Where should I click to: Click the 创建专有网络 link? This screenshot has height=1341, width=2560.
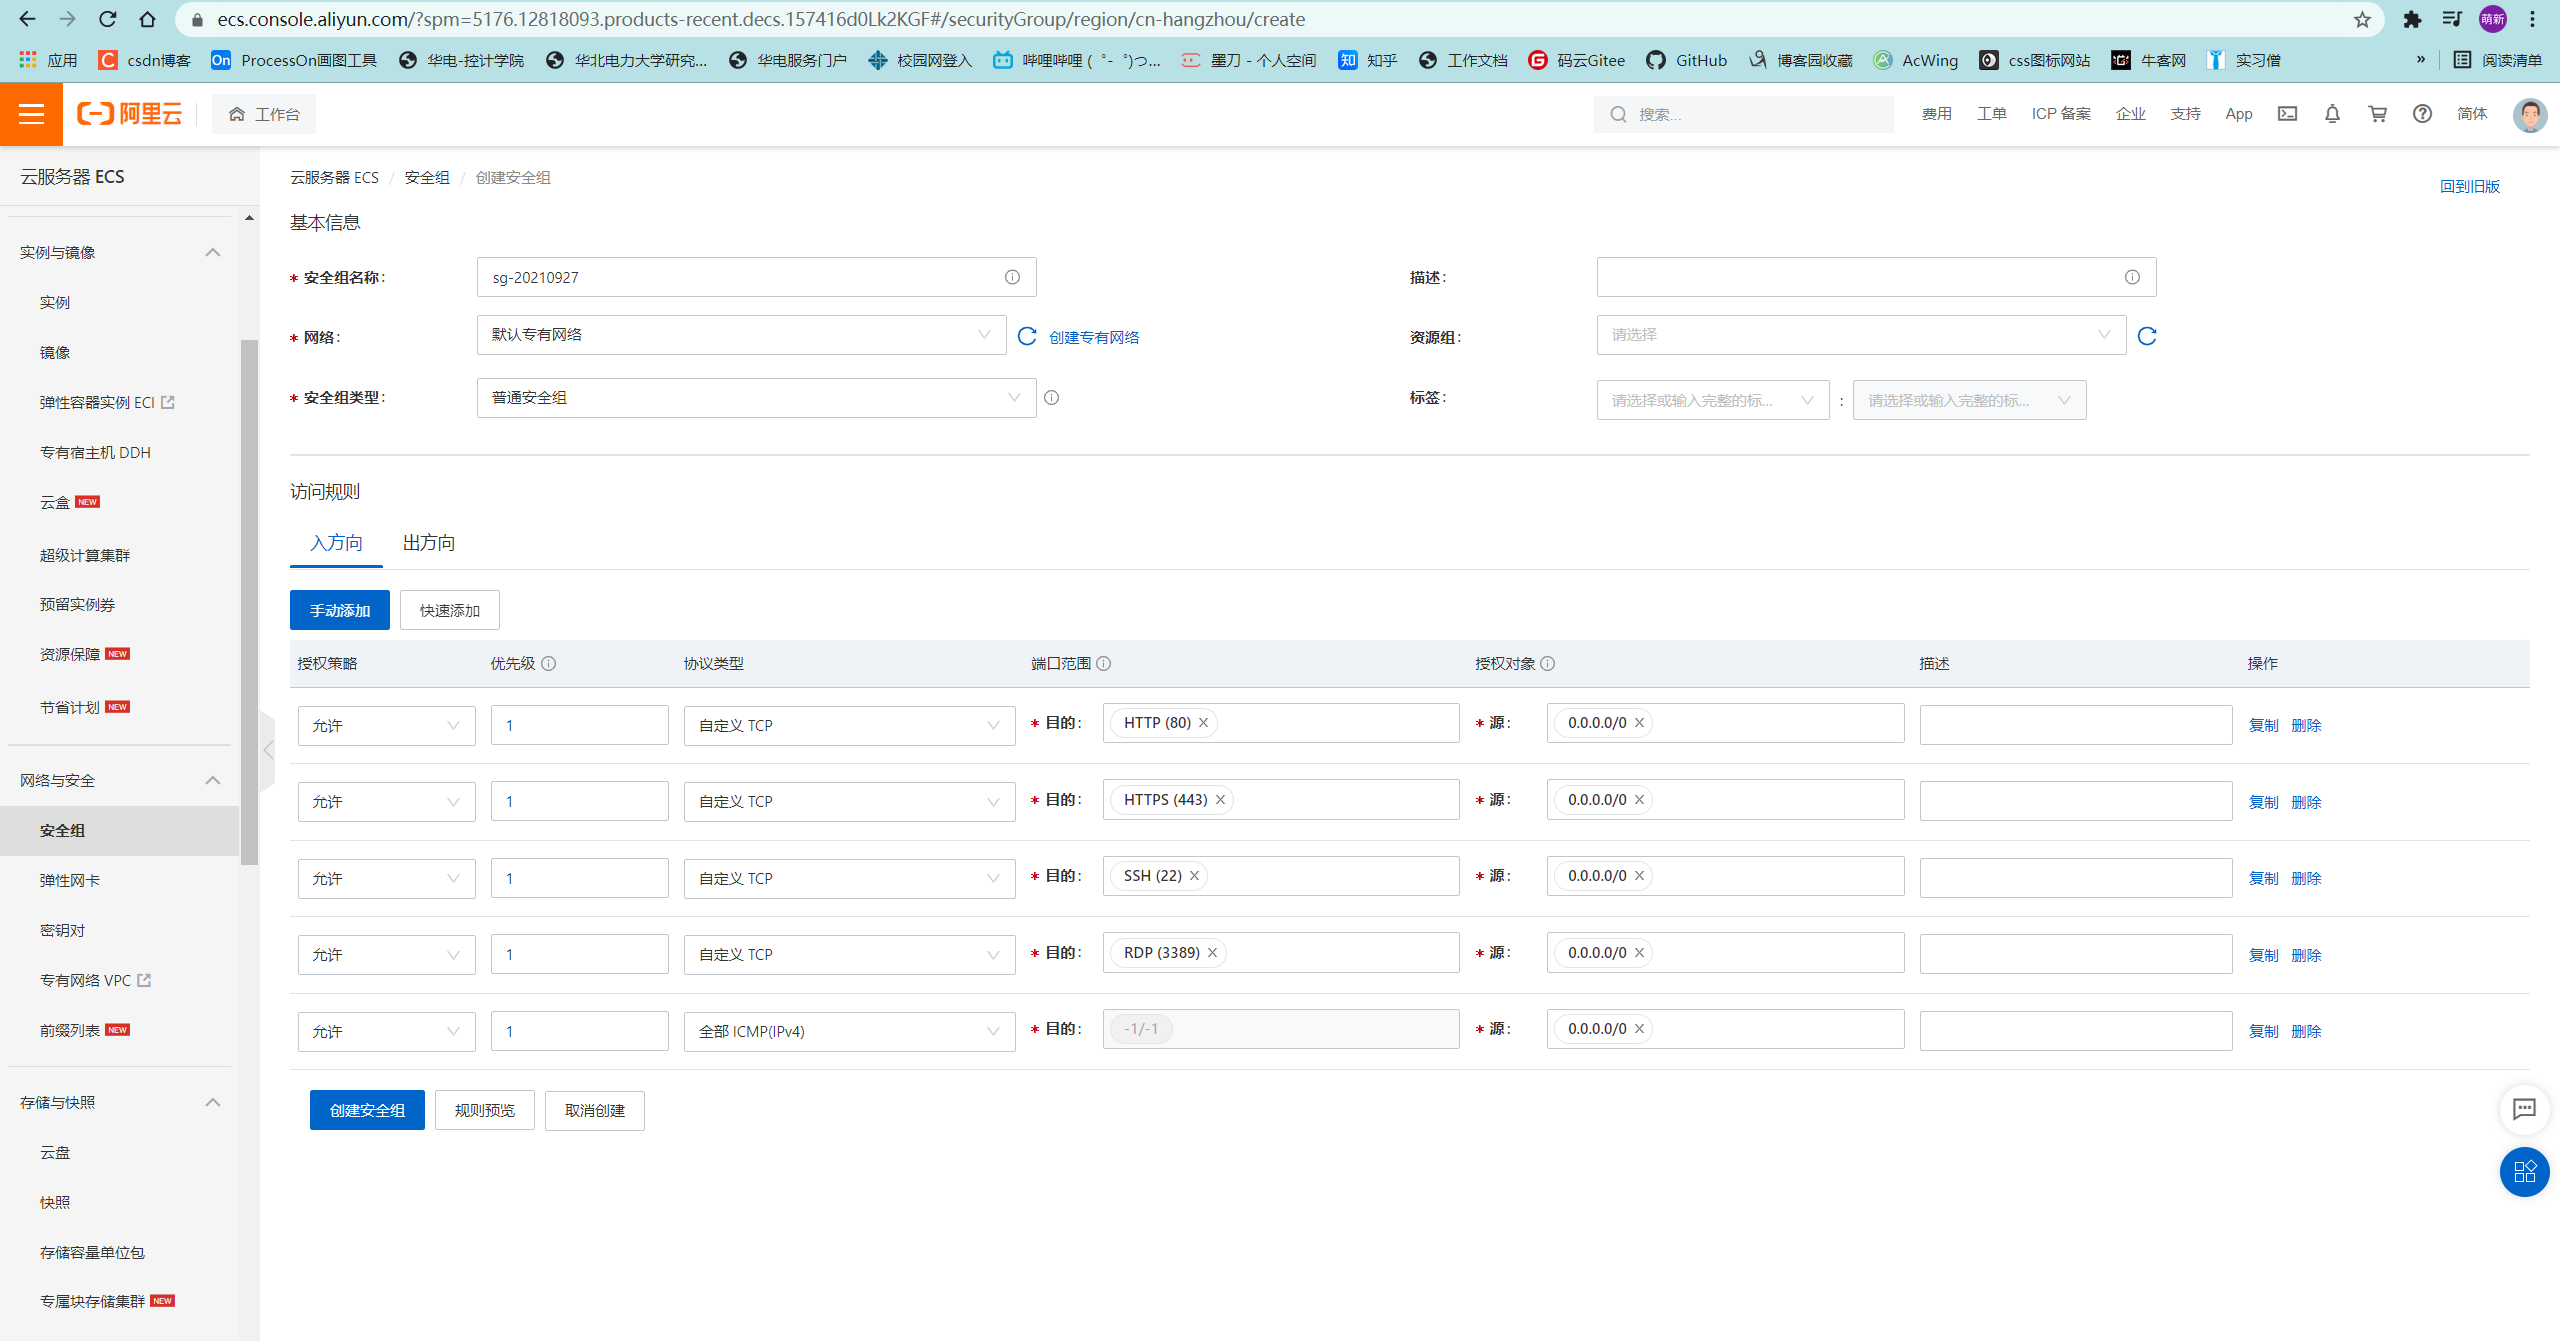coord(1094,337)
